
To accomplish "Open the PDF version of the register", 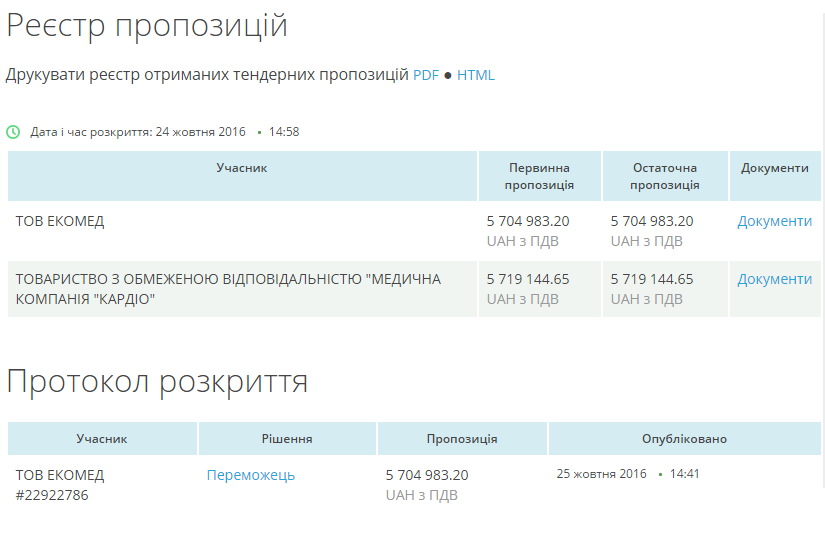I will click(426, 75).
